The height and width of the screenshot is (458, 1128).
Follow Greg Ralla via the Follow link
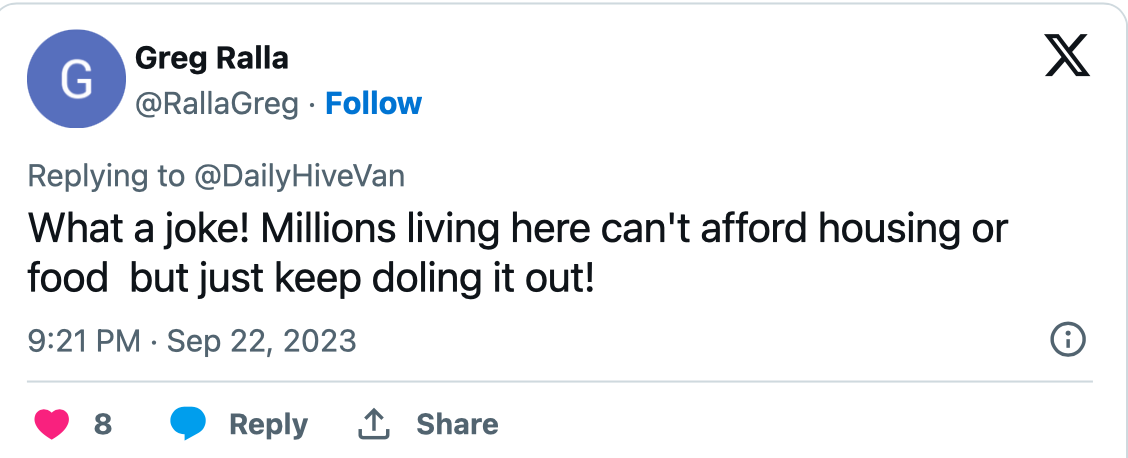tap(374, 104)
